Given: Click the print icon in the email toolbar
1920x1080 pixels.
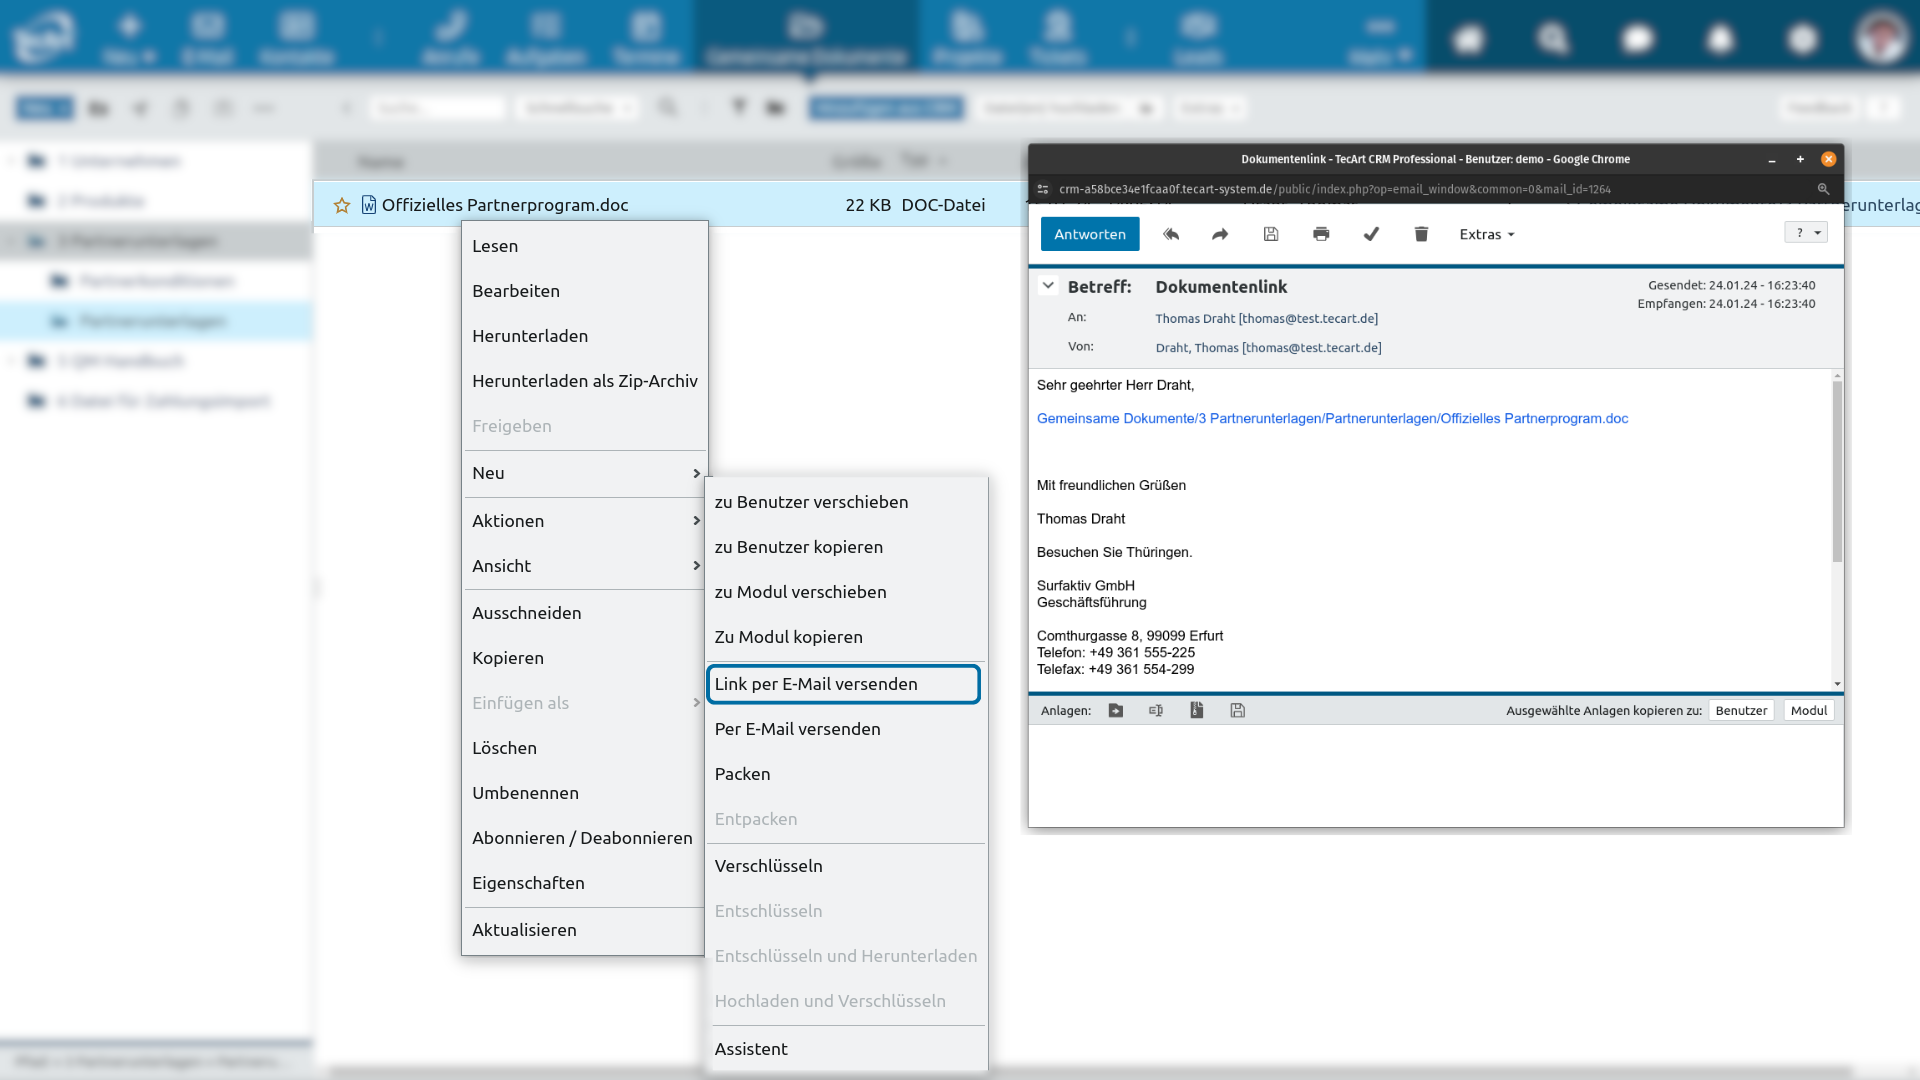Looking at the screenshot, I should 1321,234.
